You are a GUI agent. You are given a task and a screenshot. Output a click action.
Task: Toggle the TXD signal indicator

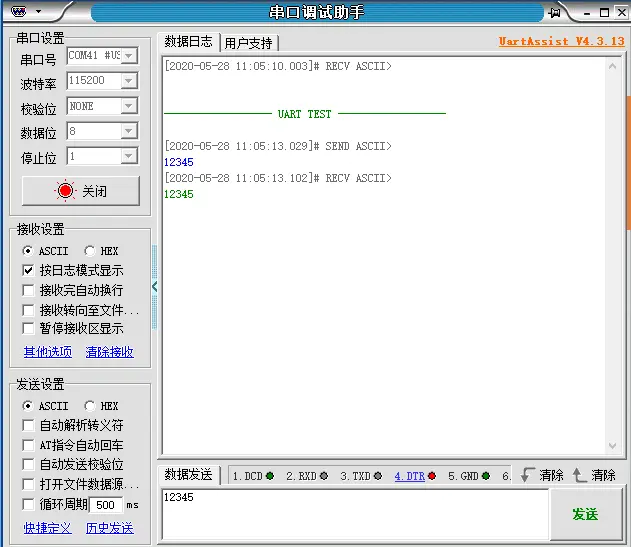coord(377,476)
